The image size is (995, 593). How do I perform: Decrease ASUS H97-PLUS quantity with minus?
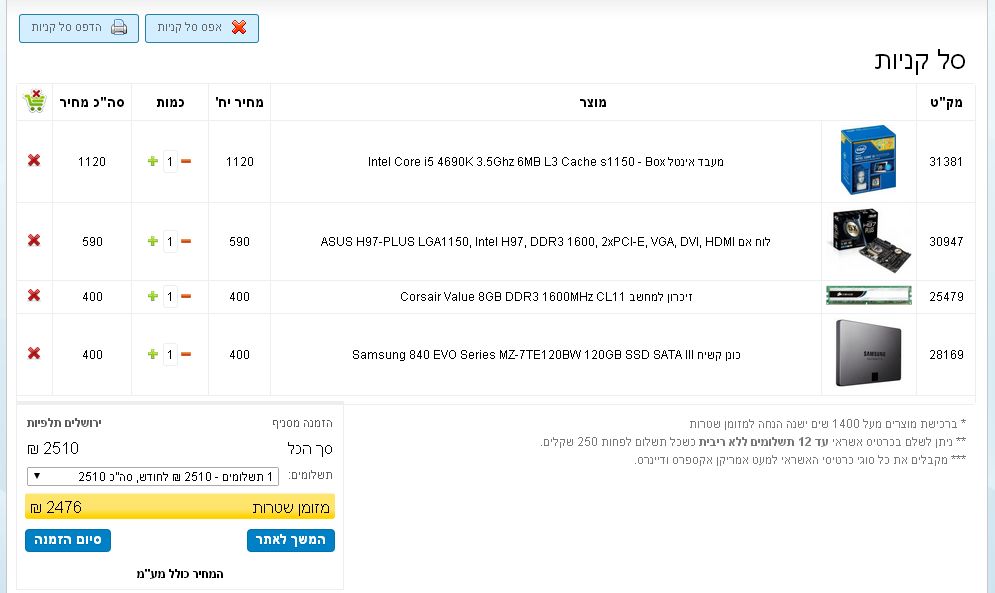(x=186, y=241)
